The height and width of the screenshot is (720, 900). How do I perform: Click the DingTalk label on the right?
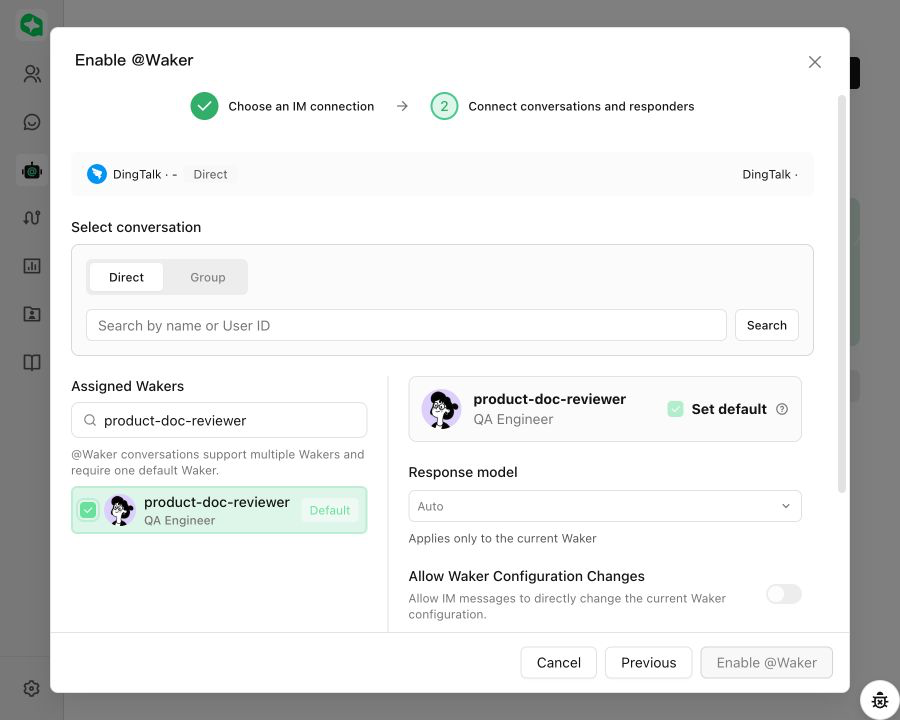click(770, 175)
